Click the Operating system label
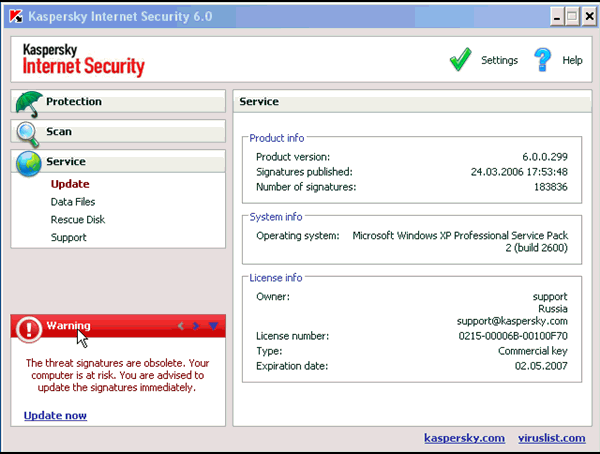 click(298, 235)
